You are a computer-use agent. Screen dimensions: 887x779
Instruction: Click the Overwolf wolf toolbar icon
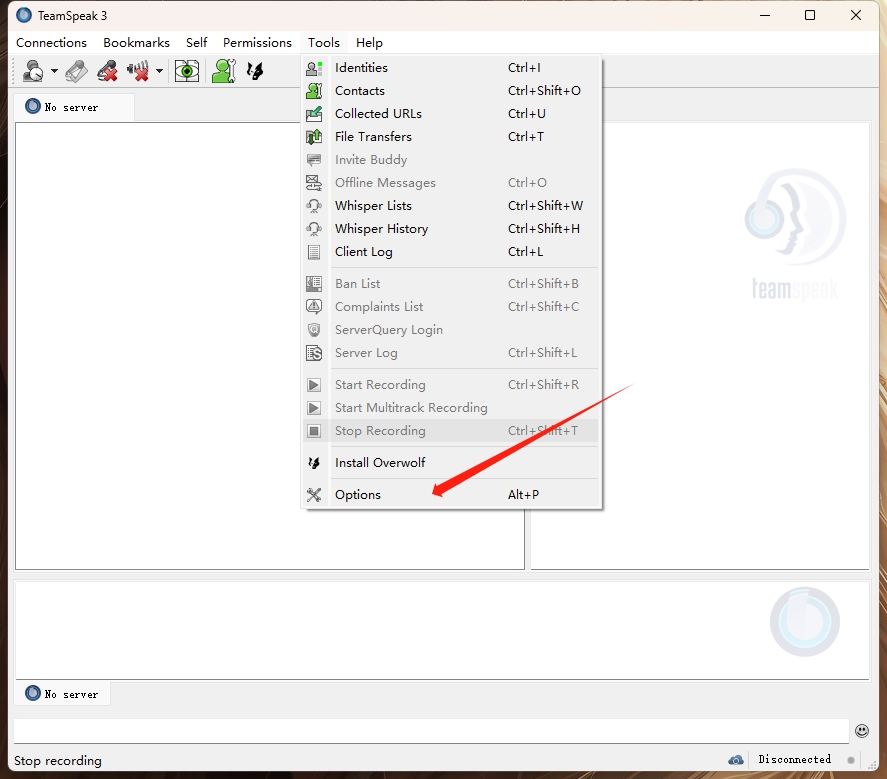[256, 71]
